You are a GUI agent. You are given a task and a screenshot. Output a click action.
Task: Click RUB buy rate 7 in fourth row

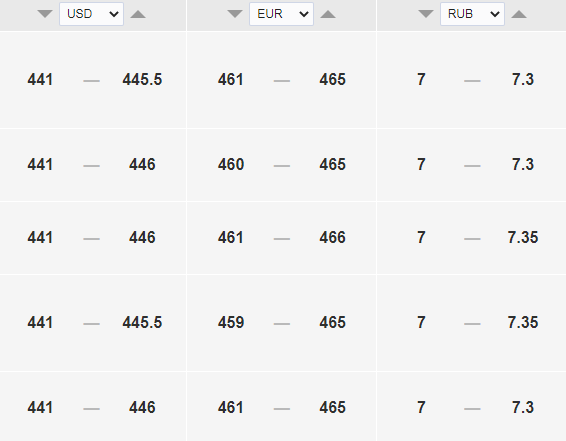421,322
